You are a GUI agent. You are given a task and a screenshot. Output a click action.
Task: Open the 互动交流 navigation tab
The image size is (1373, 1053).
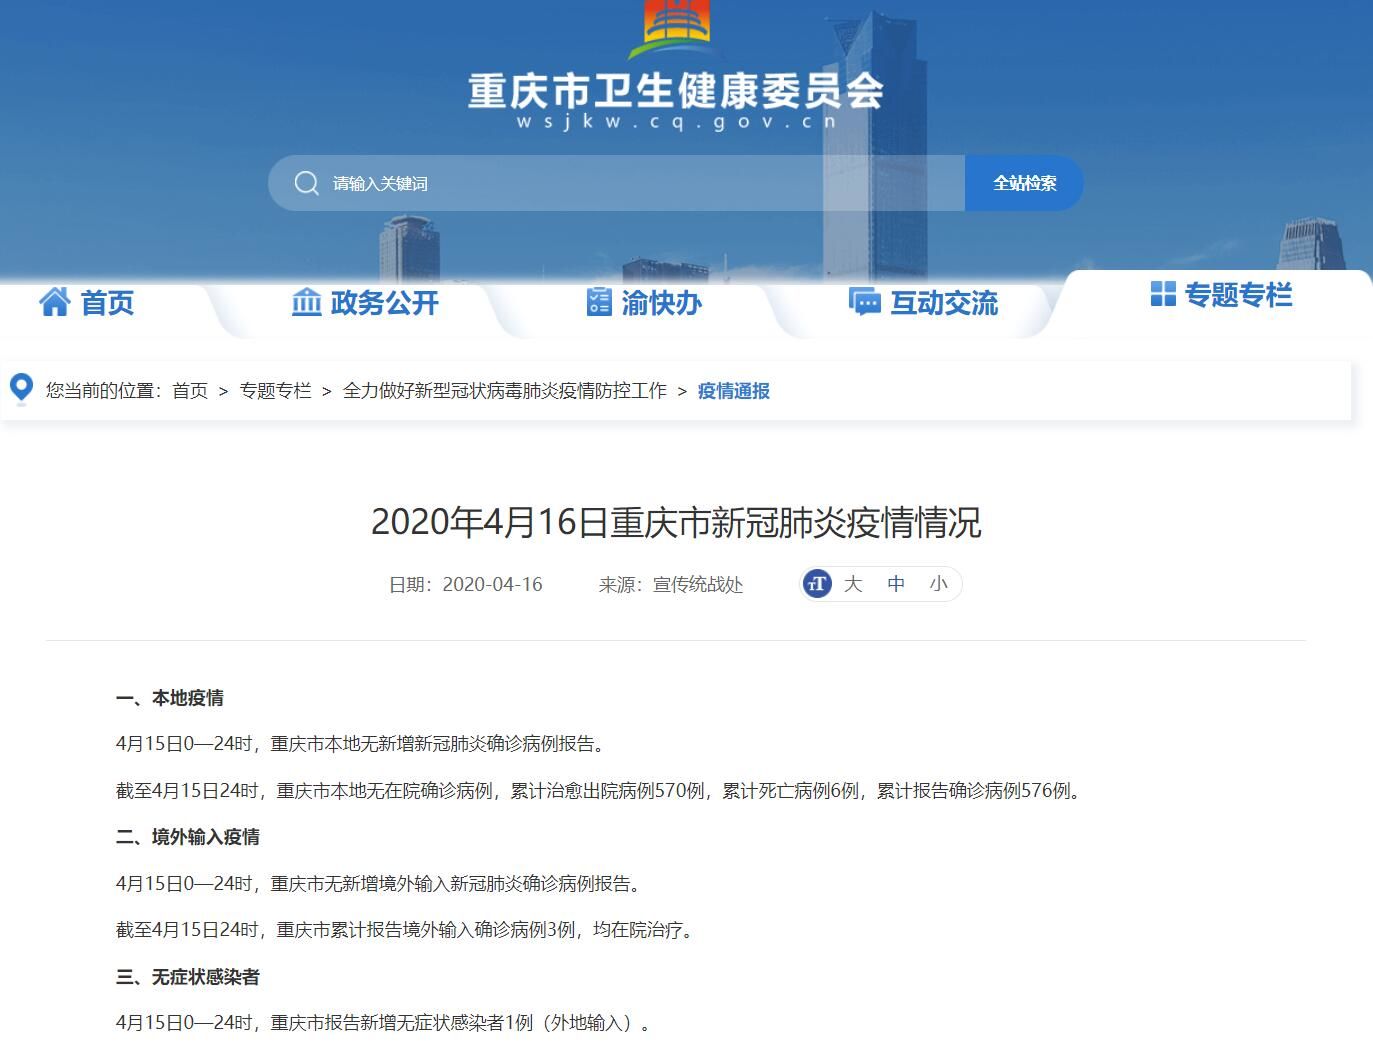coord(943,303)
